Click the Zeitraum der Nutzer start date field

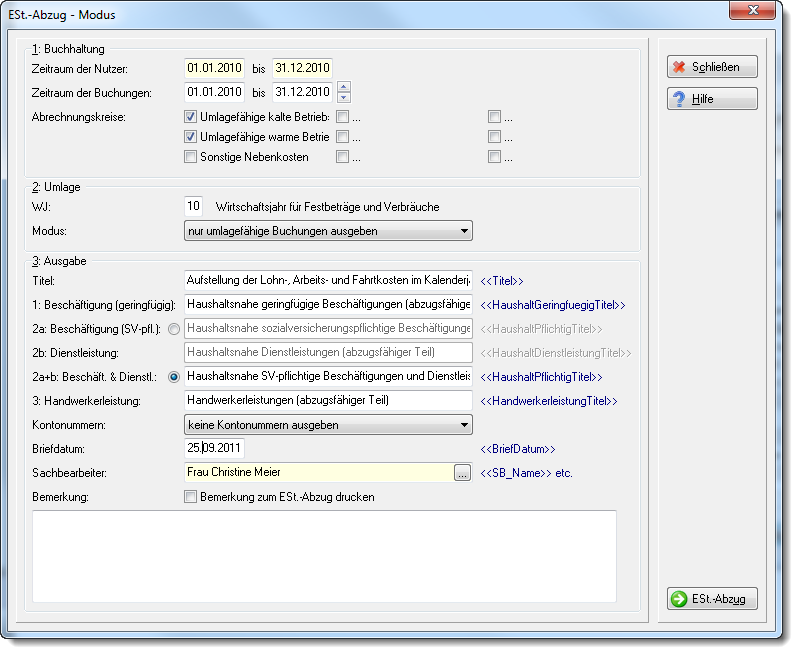(214, 68)
